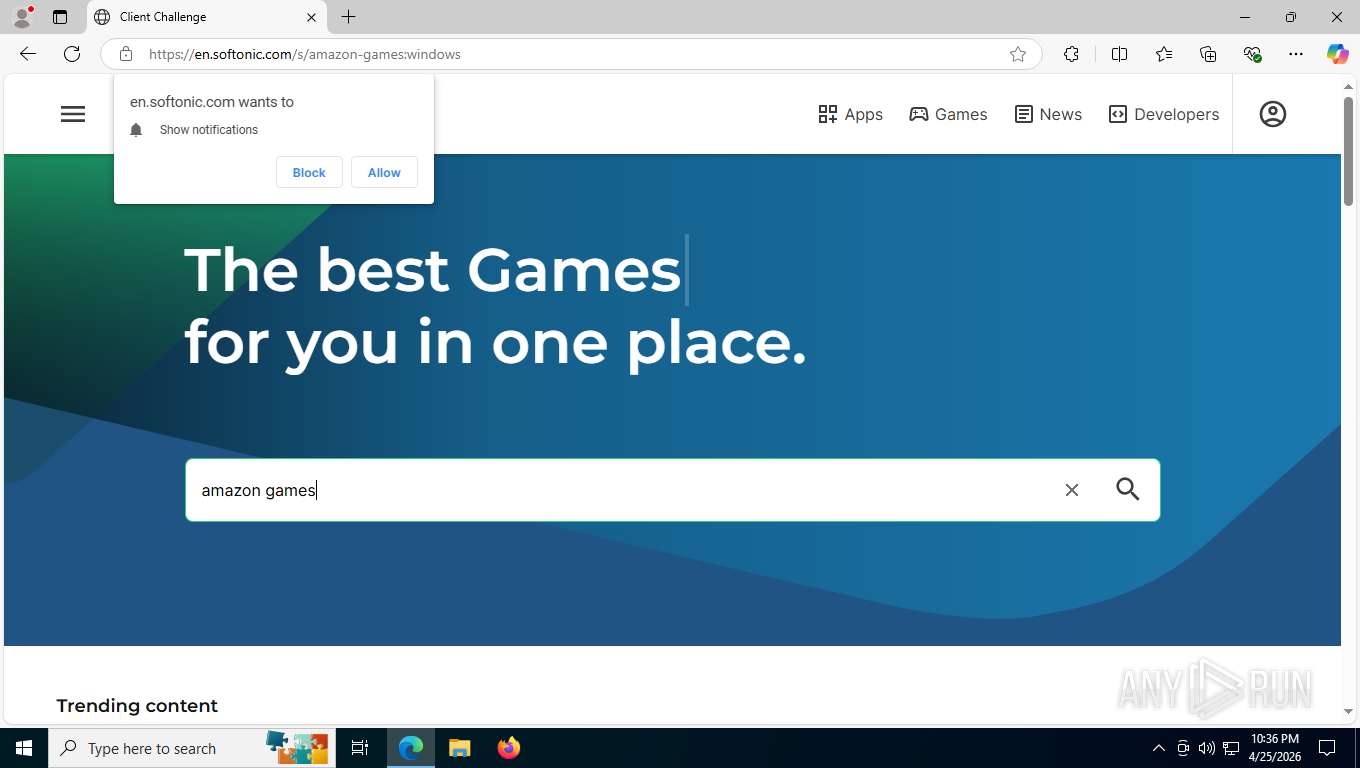The image size is (1360, 768).
Task: Open tab actions menu
Action: tap(60, 17)
